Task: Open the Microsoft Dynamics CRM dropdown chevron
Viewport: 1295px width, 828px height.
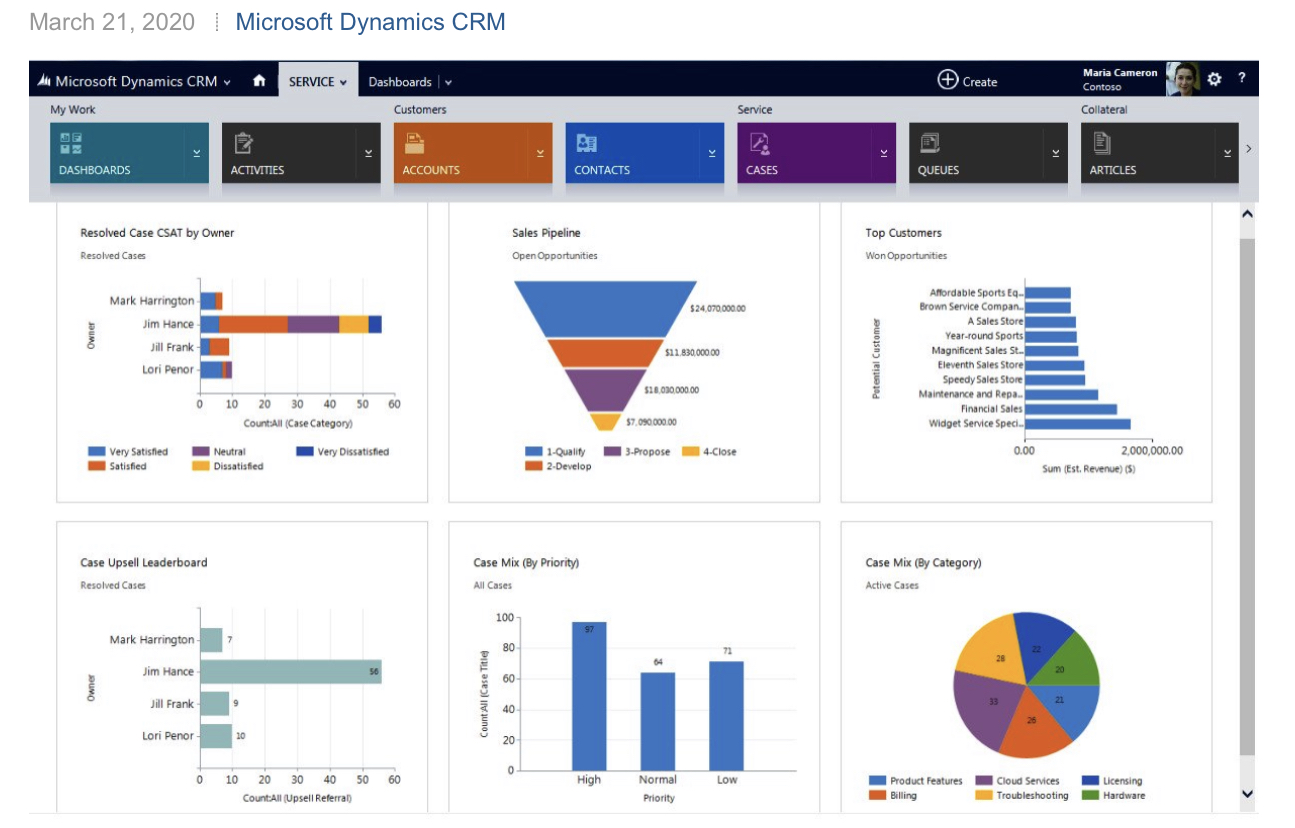Action: point(228,82)
